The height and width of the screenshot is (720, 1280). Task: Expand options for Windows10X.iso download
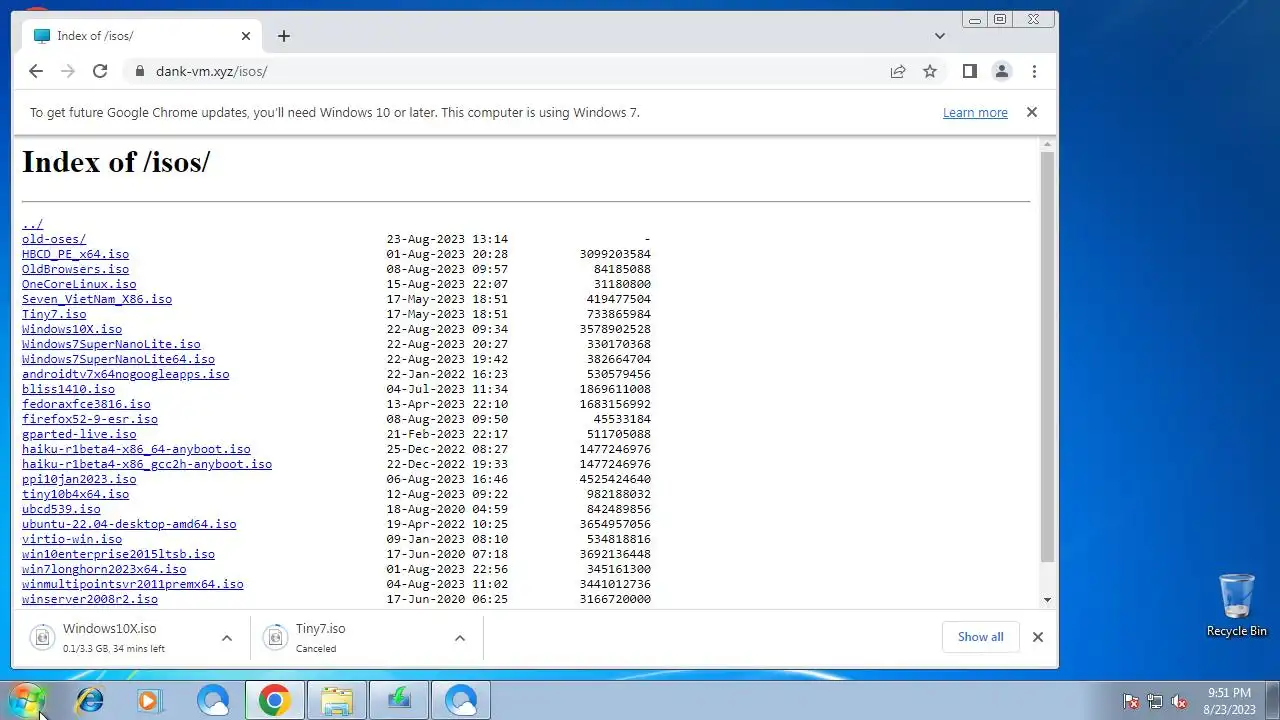click(227, 638)
